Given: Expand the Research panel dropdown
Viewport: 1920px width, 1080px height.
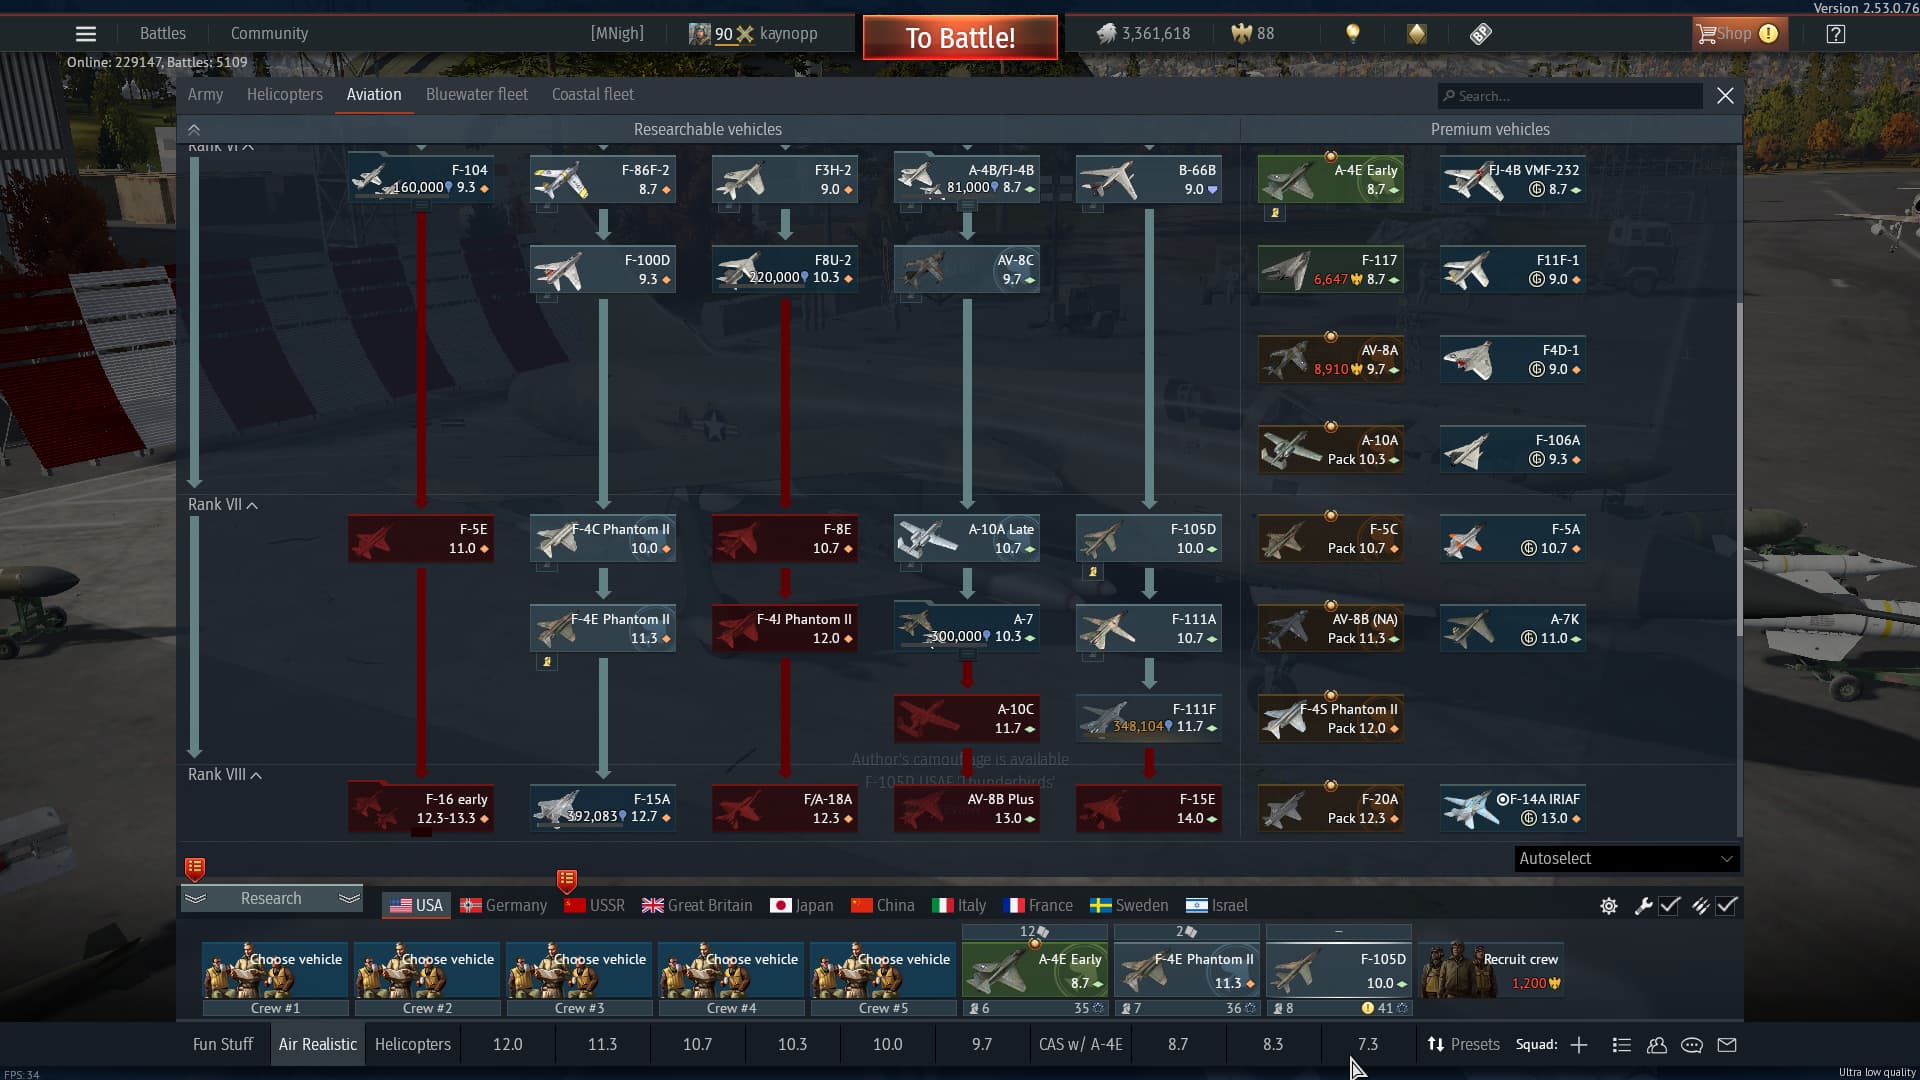Looking at the screenshot, I should 271,899.
